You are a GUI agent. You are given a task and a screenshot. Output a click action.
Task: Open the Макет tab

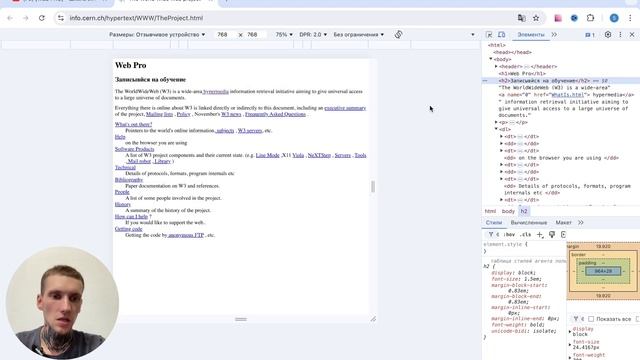tap(563, 222)
